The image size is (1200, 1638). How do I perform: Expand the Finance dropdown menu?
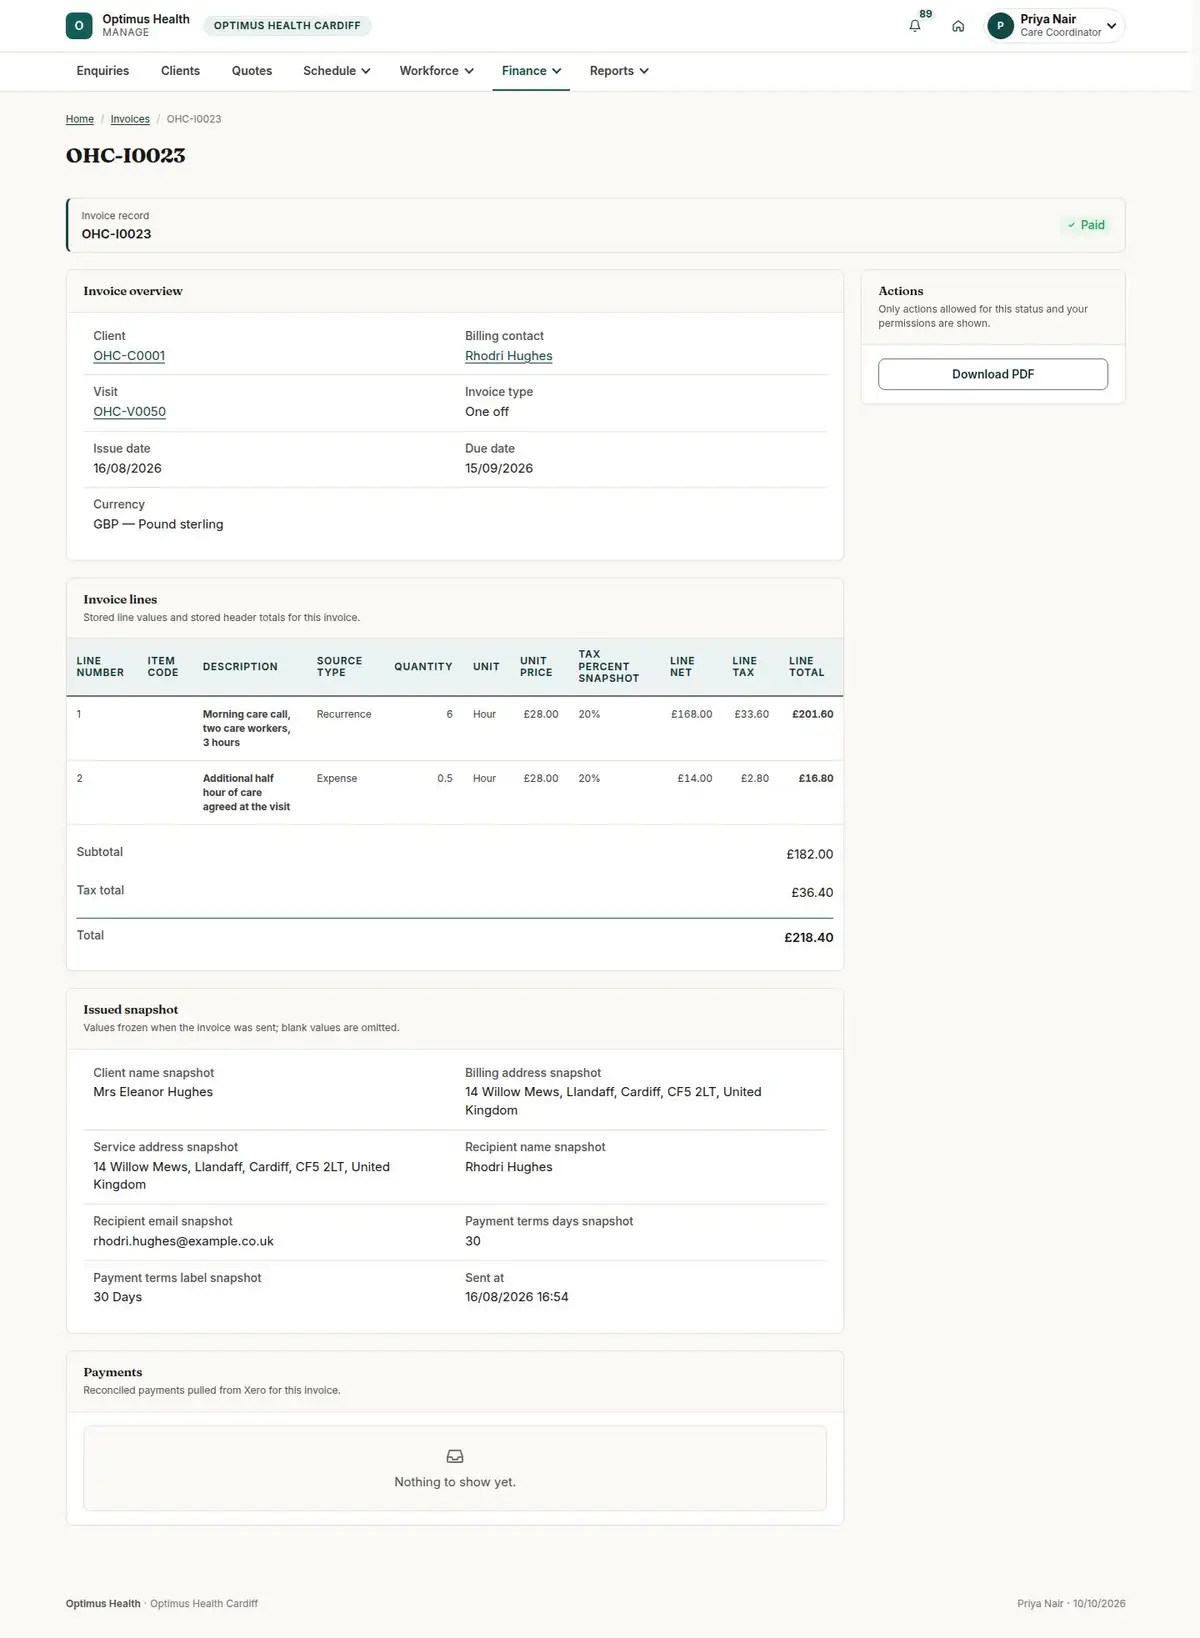(x=531, y=71)
